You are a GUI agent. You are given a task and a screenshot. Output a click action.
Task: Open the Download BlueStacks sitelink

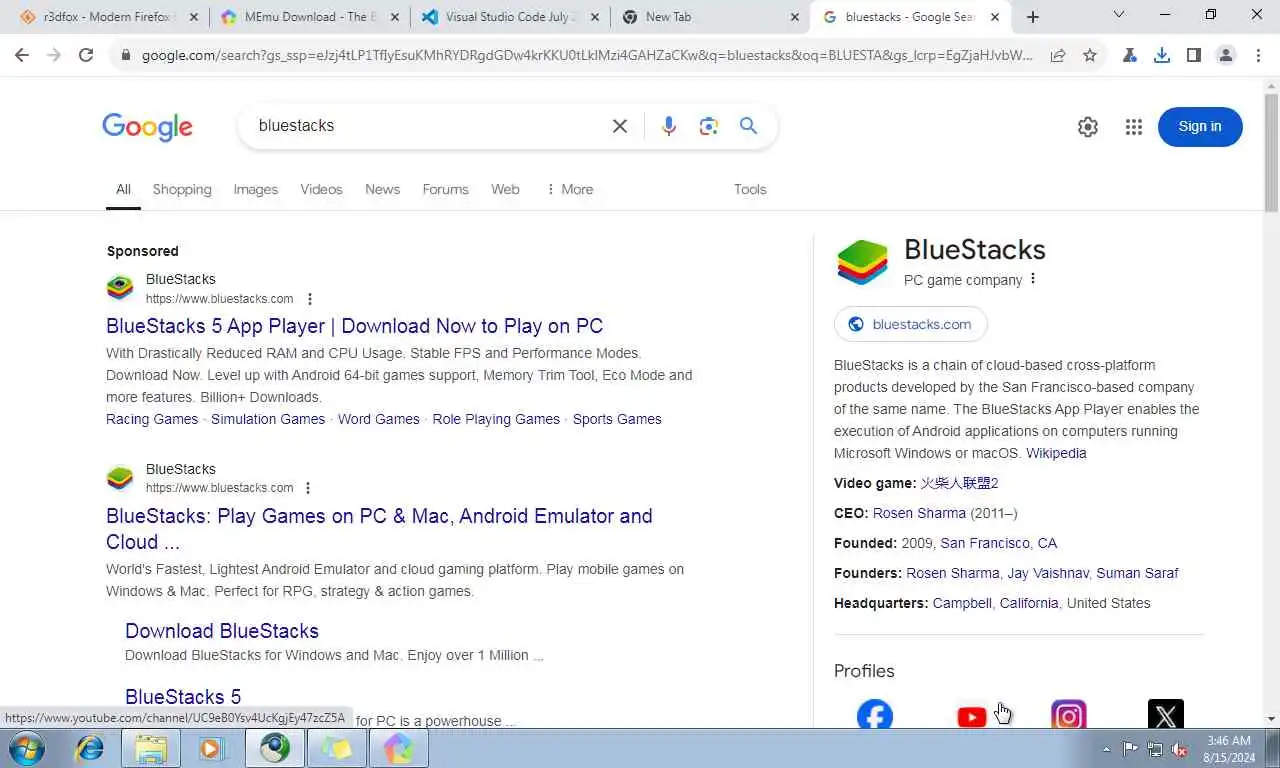click(x=222, y=631)
